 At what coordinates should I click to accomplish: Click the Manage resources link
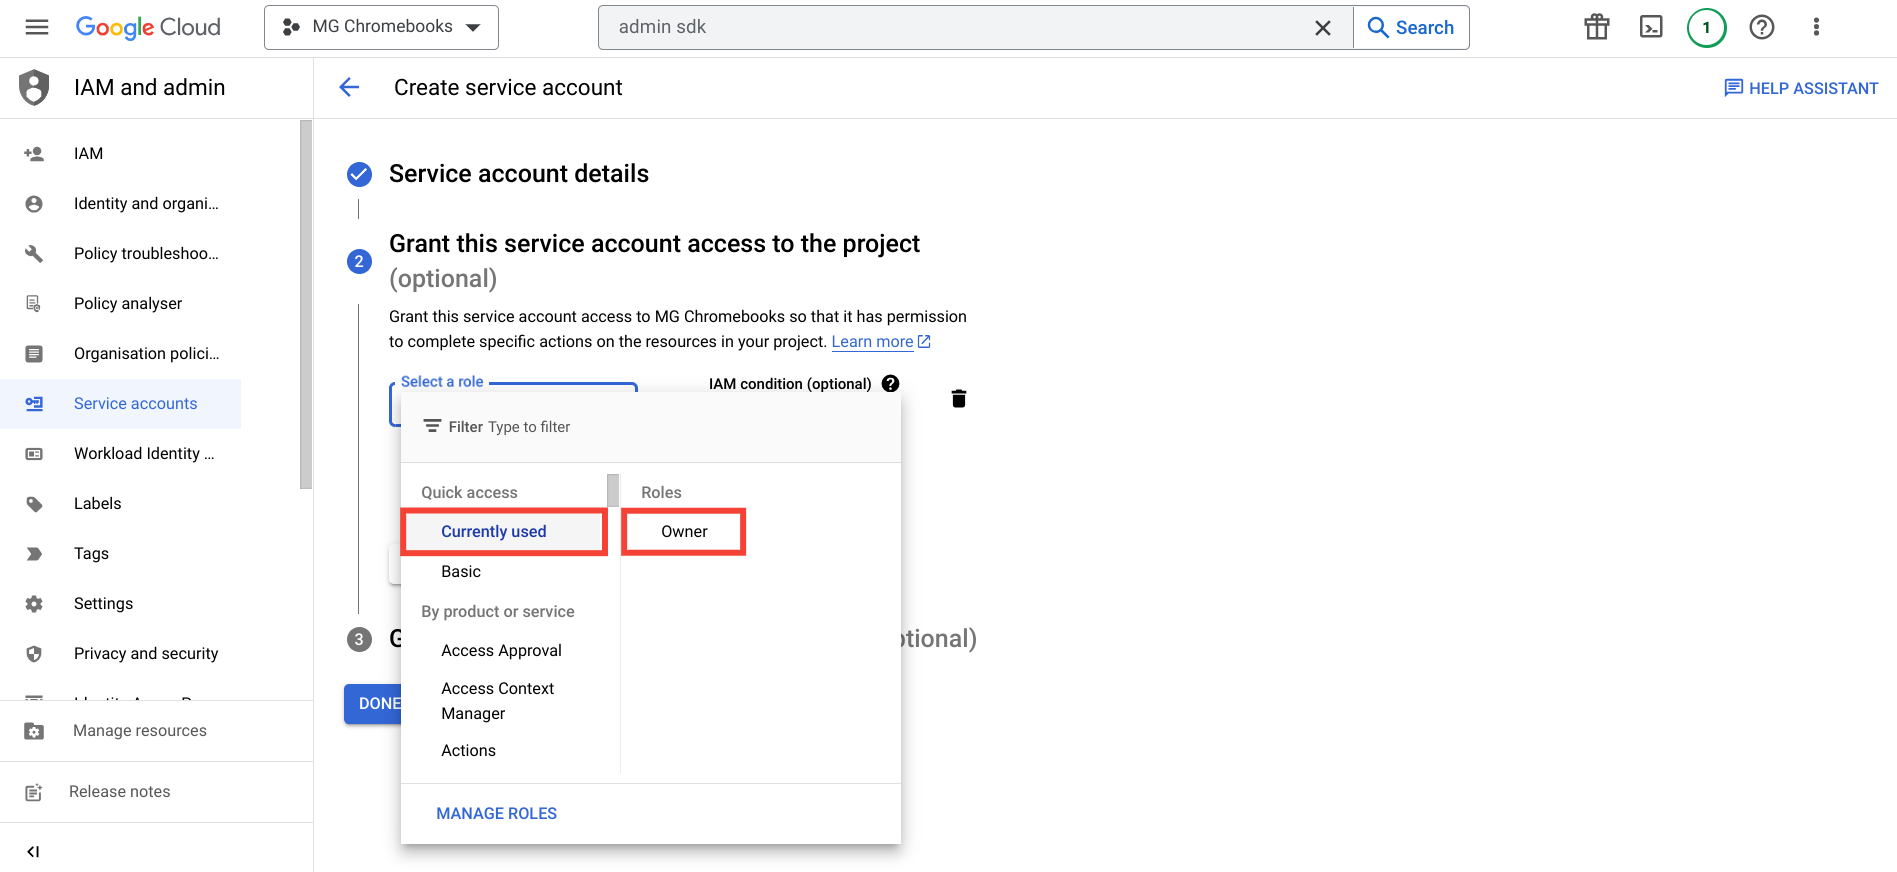(140, 731)
